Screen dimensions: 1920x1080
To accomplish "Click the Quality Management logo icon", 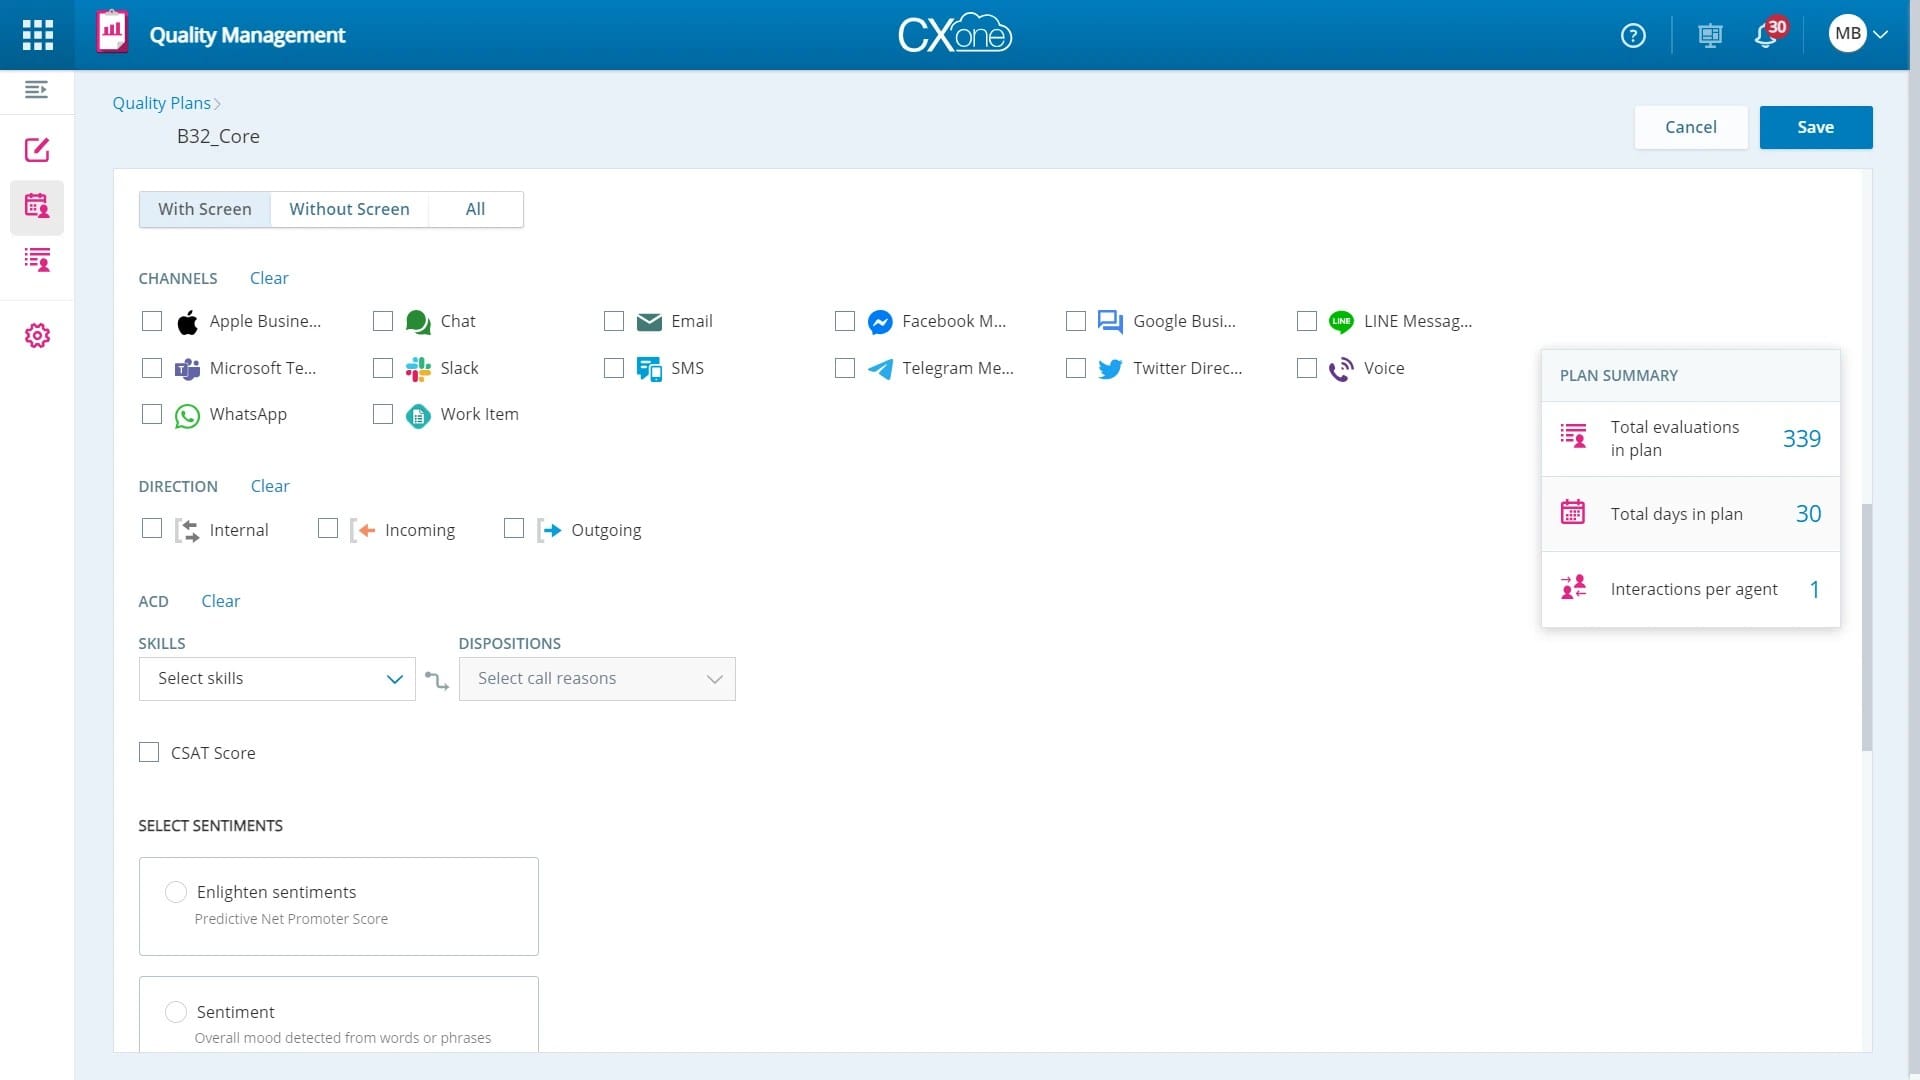I will tap(112, 31).
